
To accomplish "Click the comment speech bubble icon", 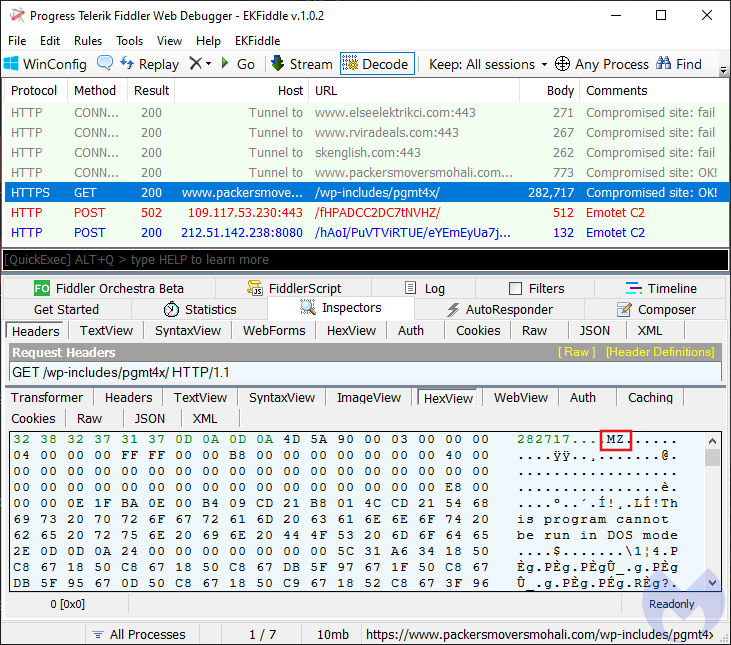I will tap(105, 64).
